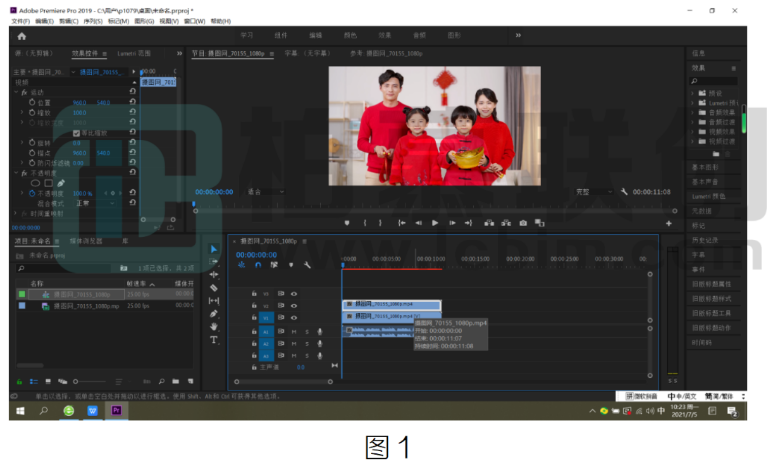Viewport: 776px width, 471px height.
Task: Select the Hand tool
Action: coord(214,327)
